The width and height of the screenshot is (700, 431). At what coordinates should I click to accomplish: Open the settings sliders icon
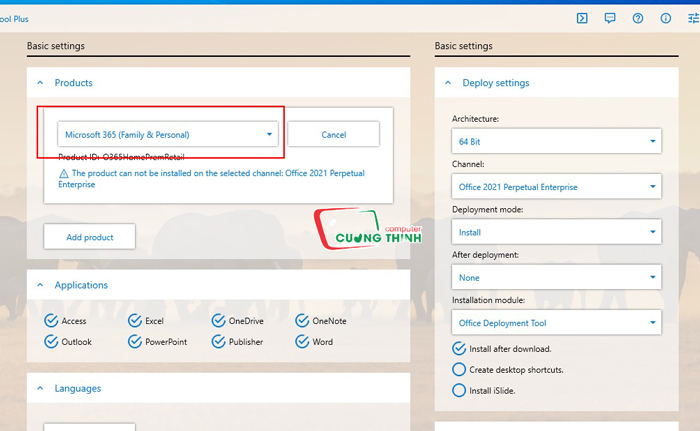(693, 18)
